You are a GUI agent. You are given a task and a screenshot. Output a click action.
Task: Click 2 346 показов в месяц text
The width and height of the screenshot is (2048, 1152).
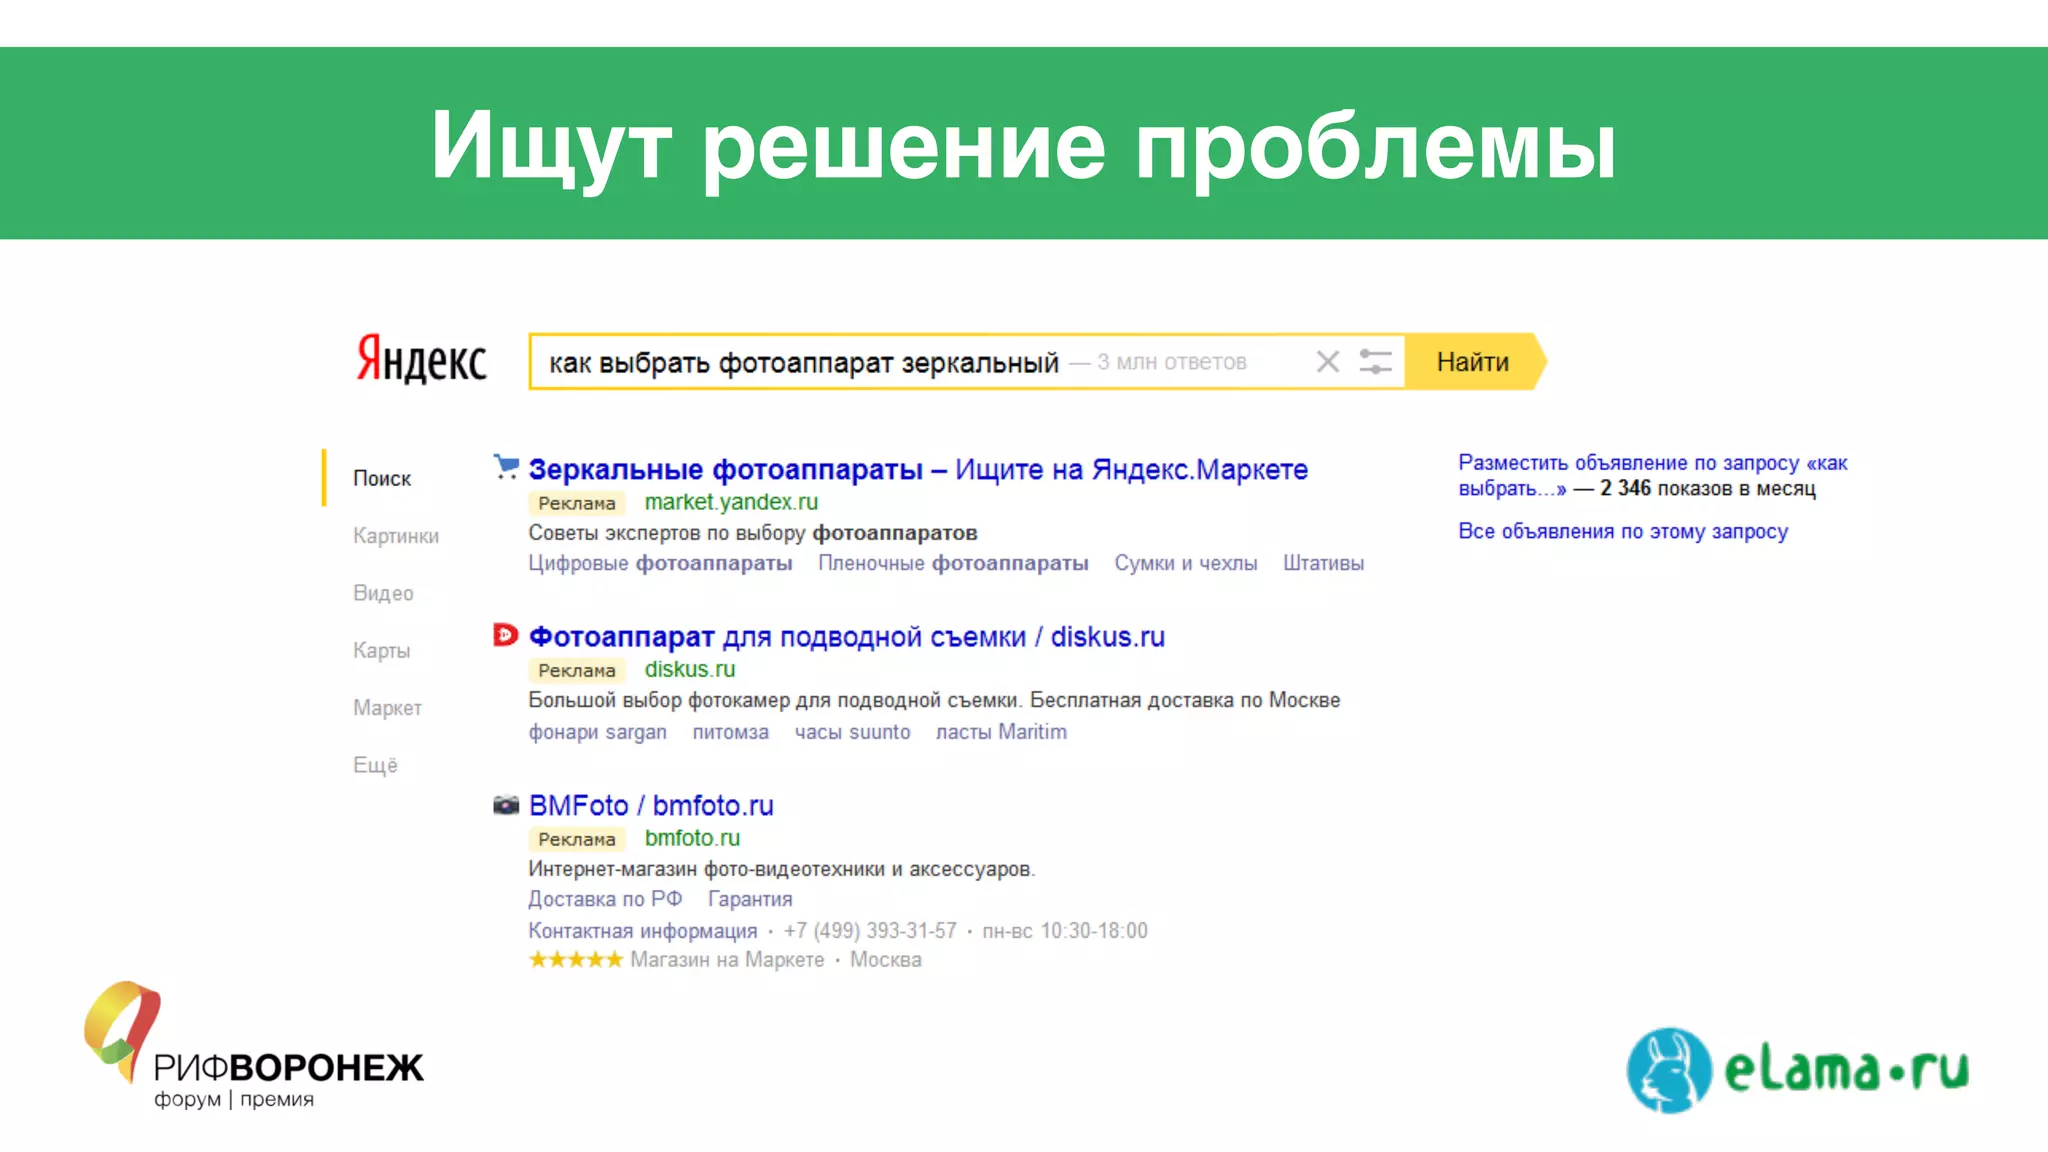click(x=1708, y=488)
